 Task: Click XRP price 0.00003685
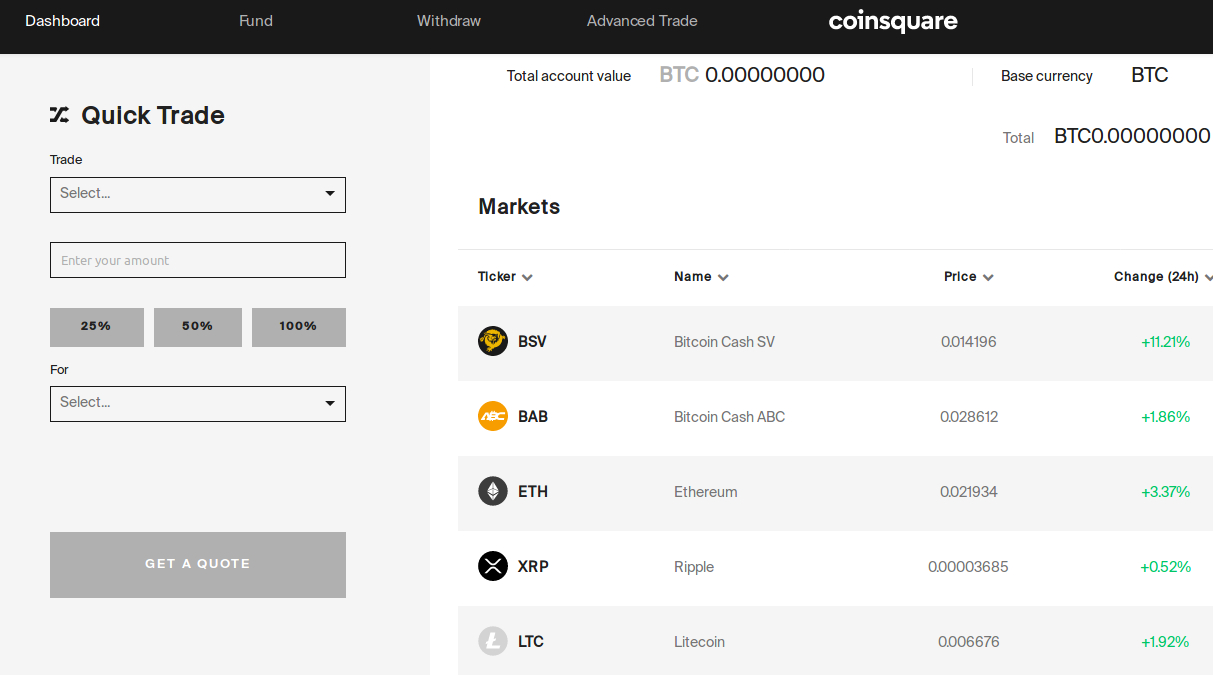(x=968, y=567)
